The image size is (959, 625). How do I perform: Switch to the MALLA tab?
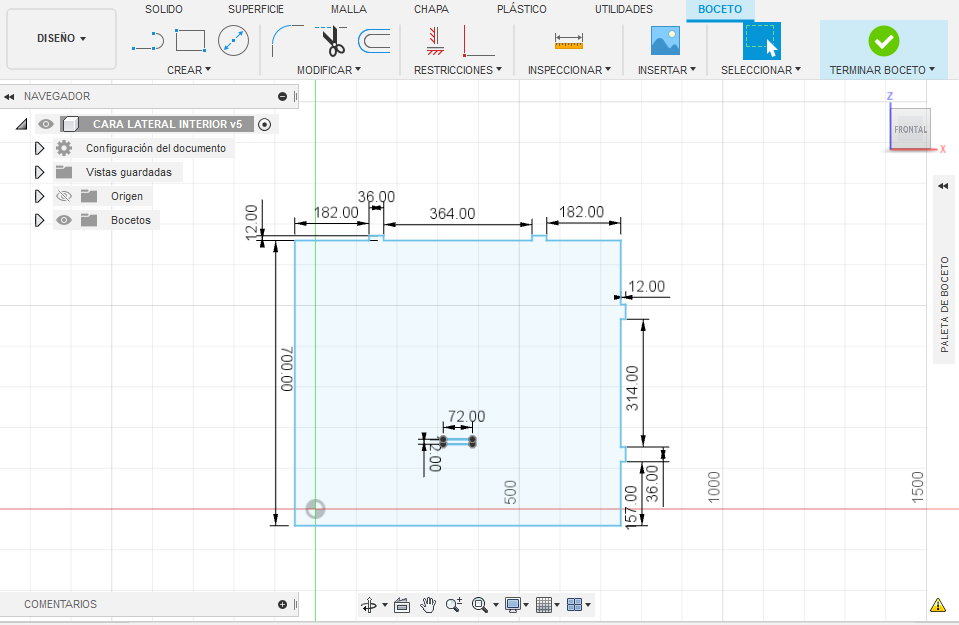tap(349, 9)
